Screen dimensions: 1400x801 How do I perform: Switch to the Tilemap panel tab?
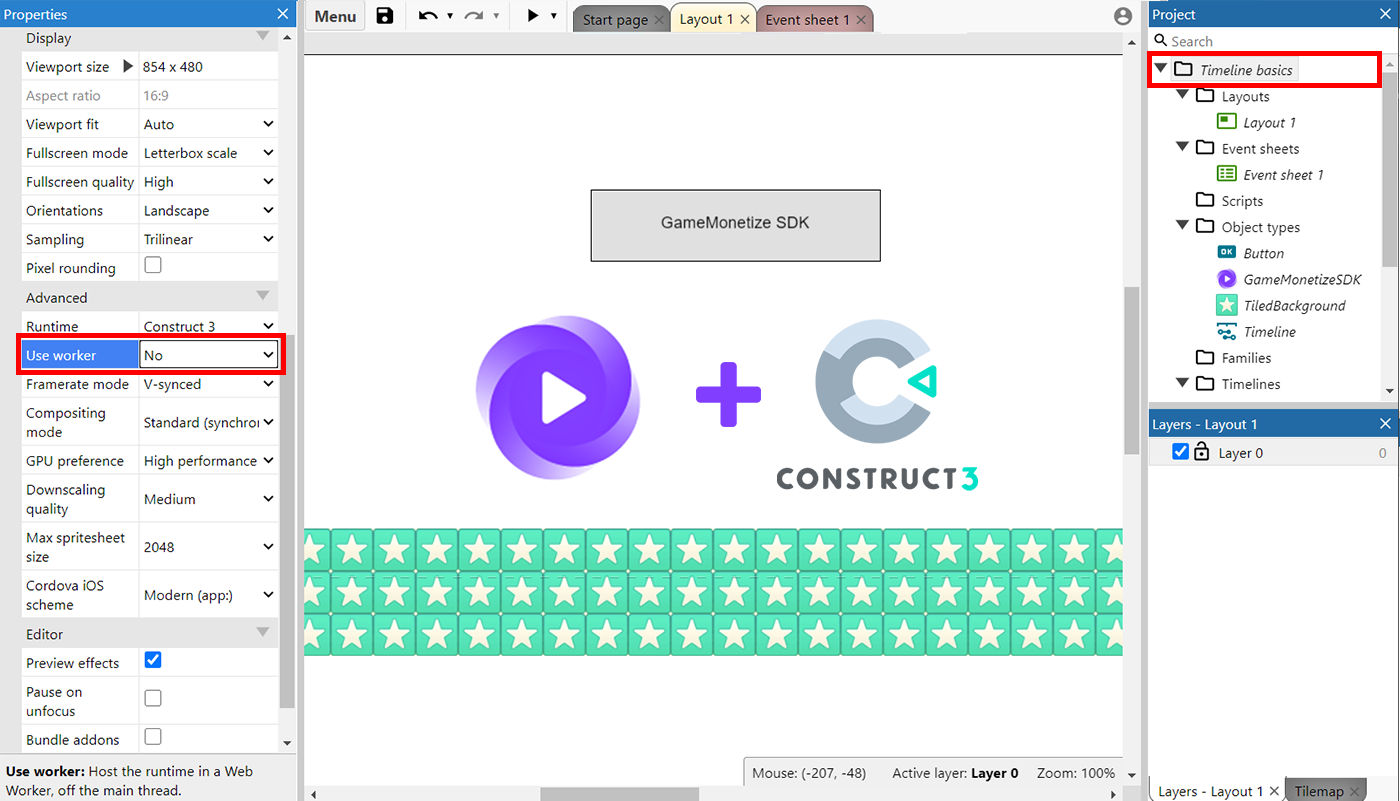pyautogui.click(x=1322, y=790)
